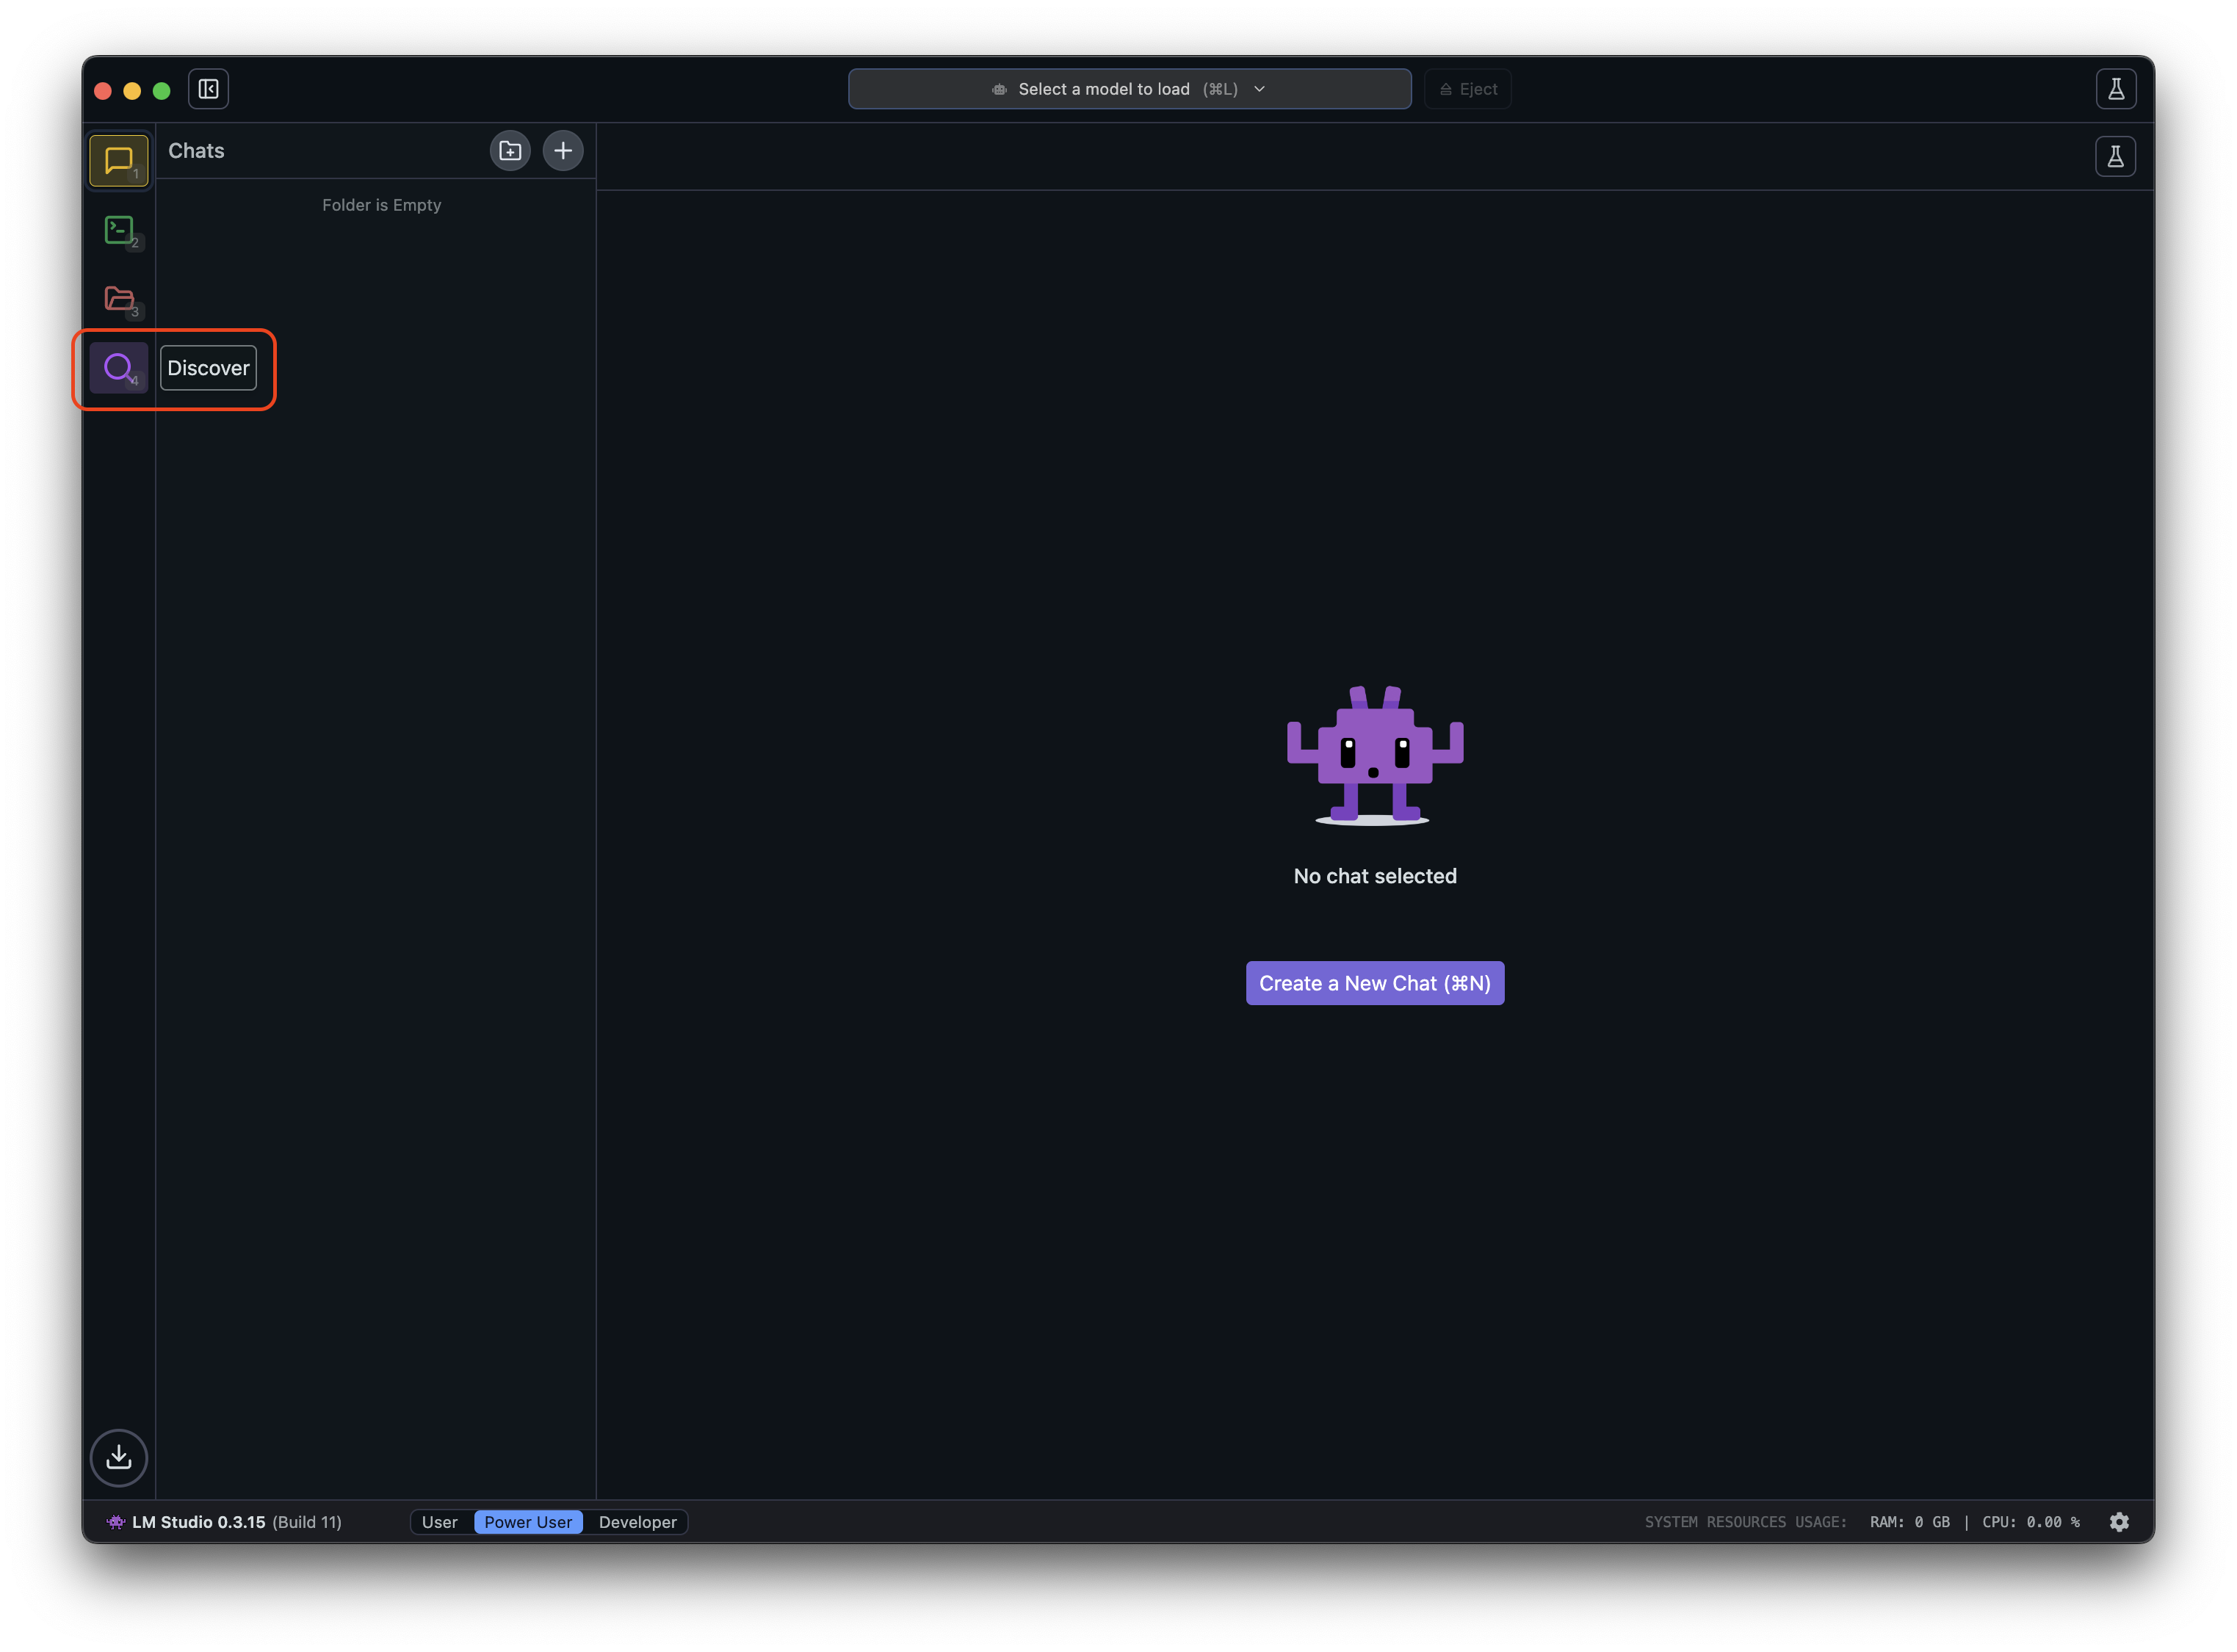Close the LM Studio window
2237x1652 pixels.
(x=102, y=90)
